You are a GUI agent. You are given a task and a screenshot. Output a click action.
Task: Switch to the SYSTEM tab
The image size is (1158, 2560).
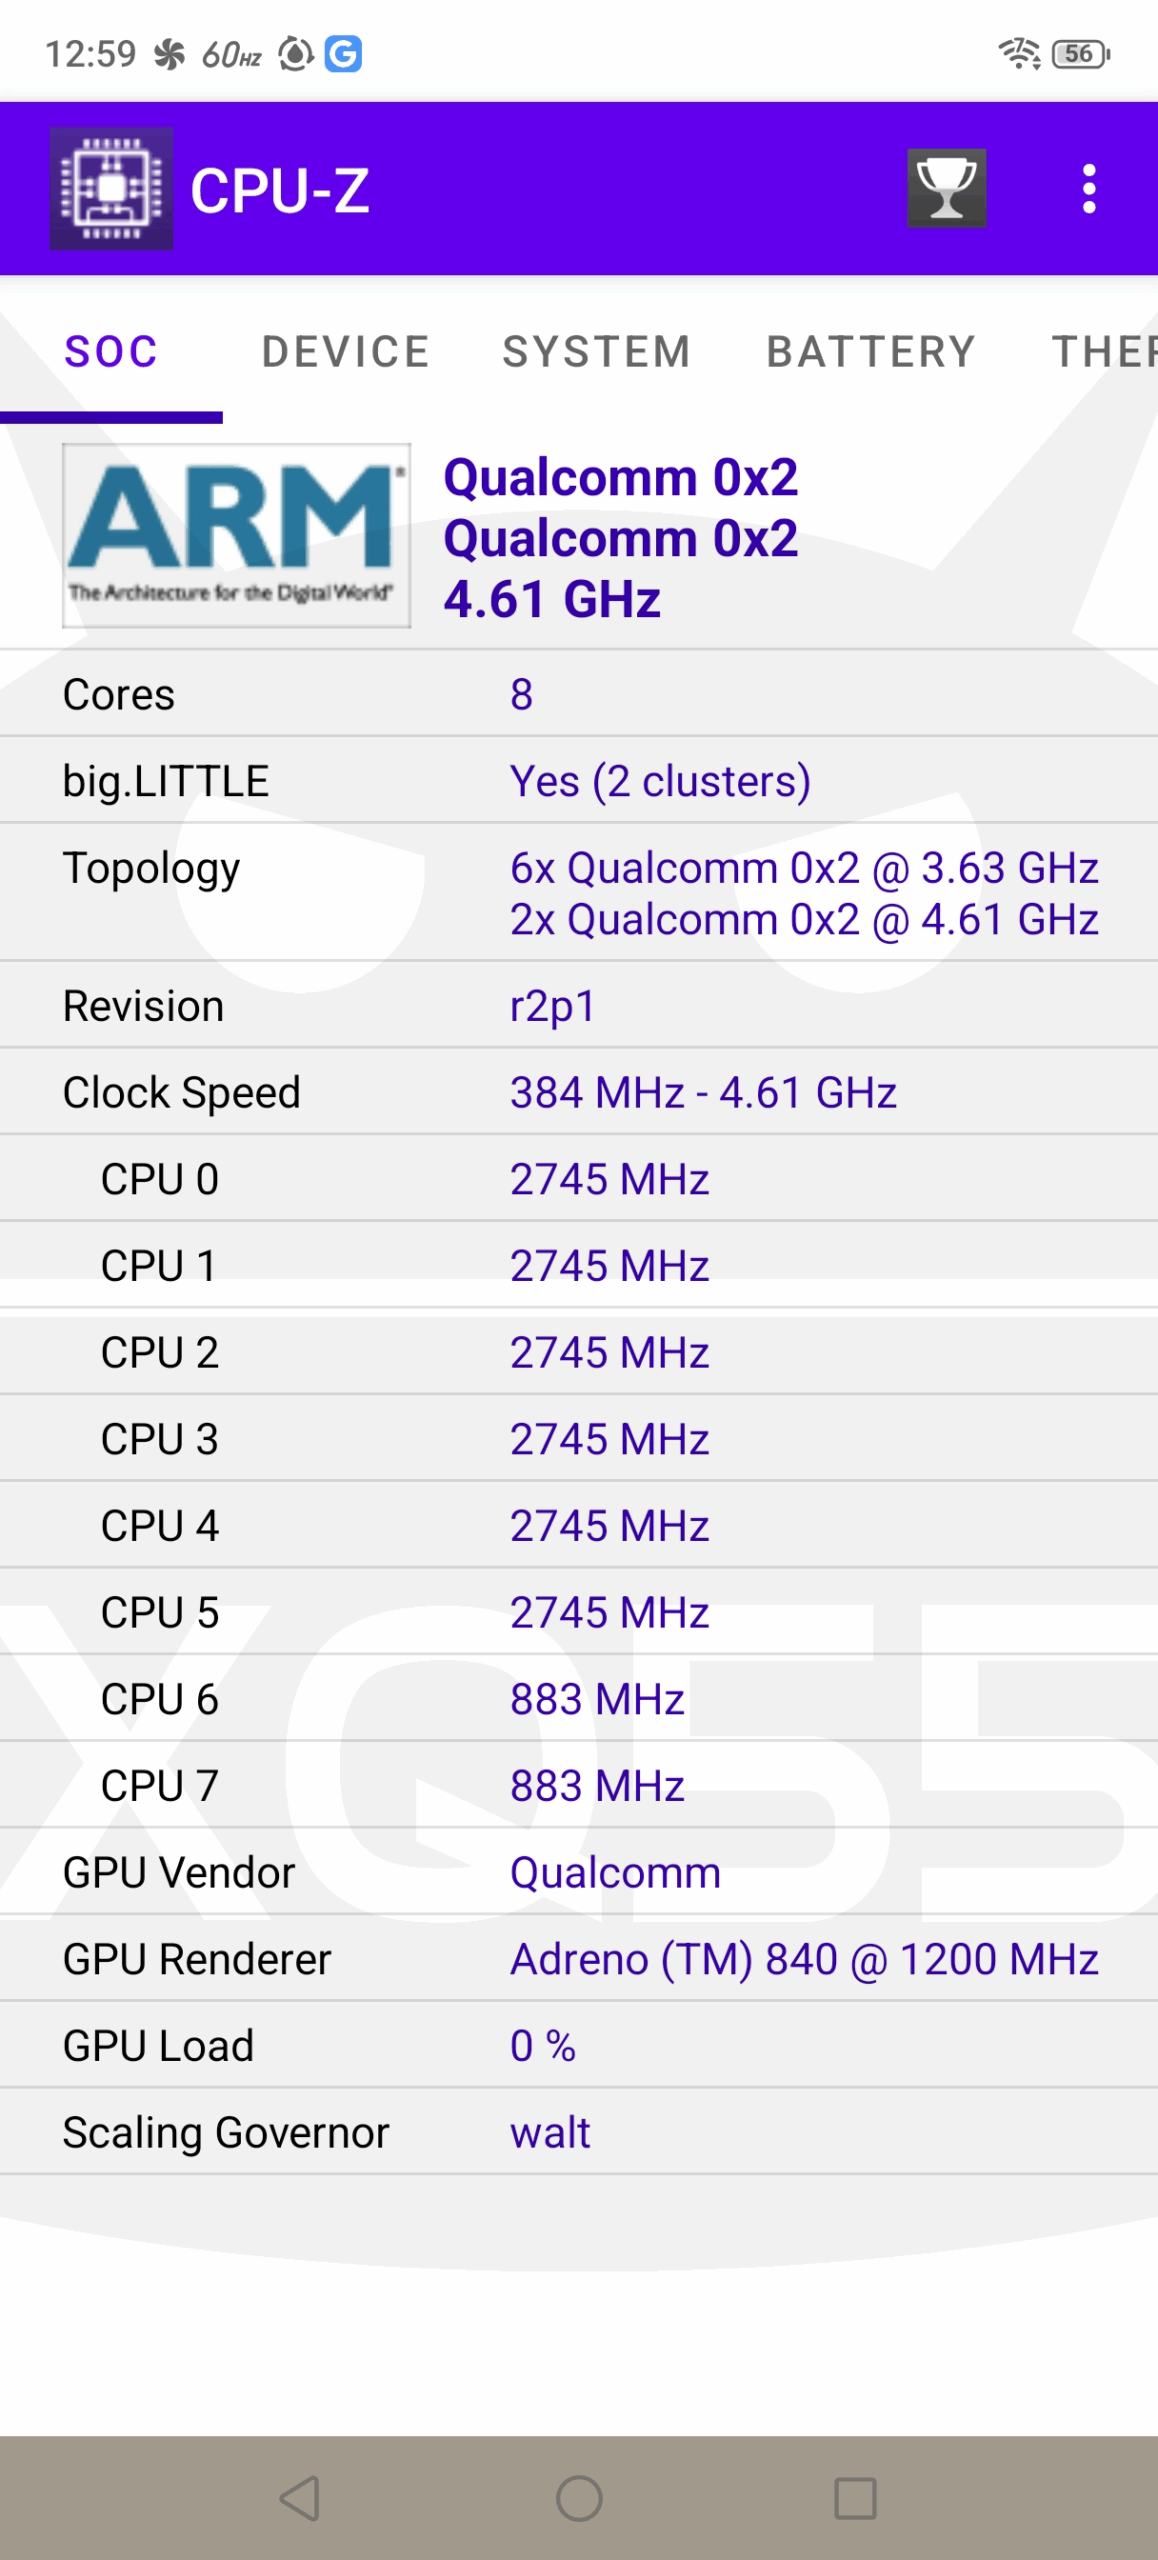(x=597, y=352)
